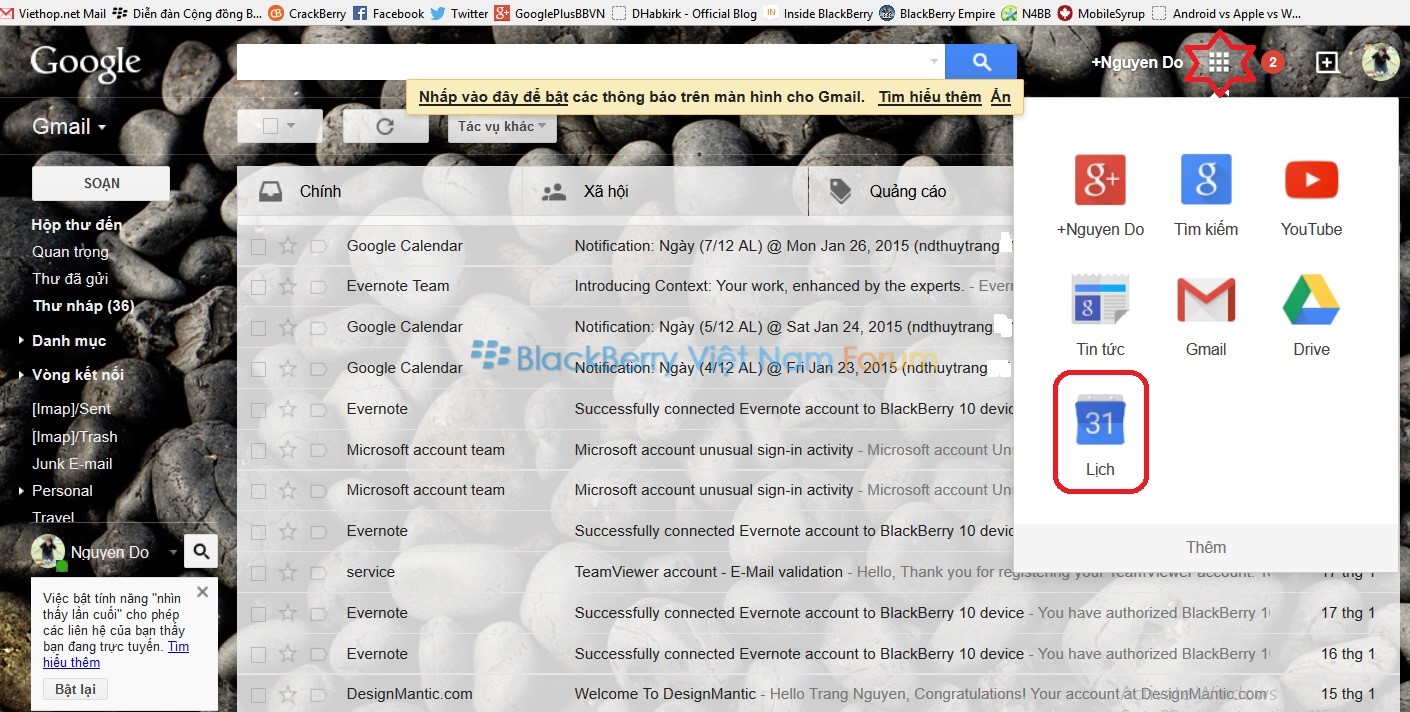Open Facebook bookmark in bookmarks bar
1410x712 pixels.
(x=388, y=13)
